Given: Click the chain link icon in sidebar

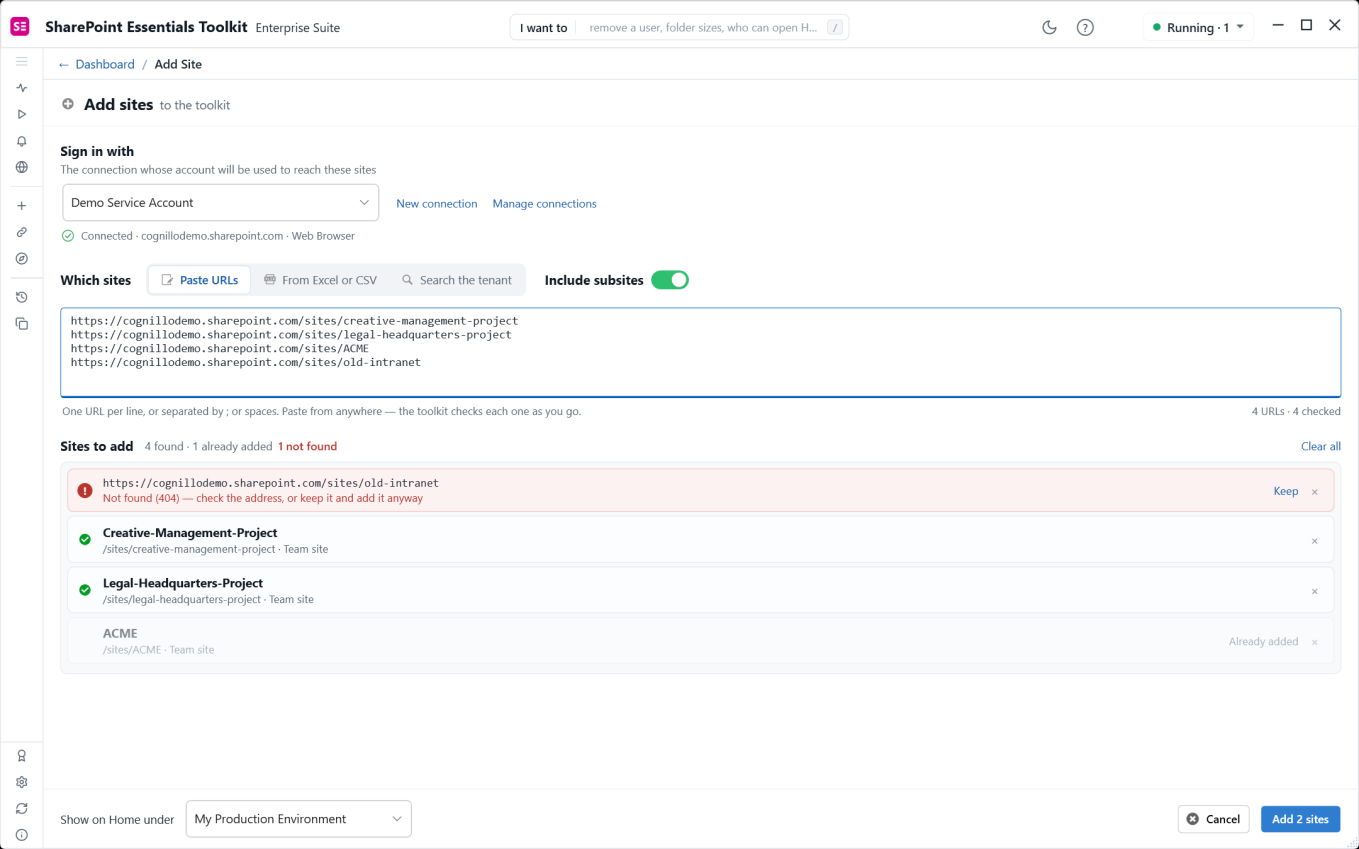Looking at the screenshot, I should coord(21,232).
